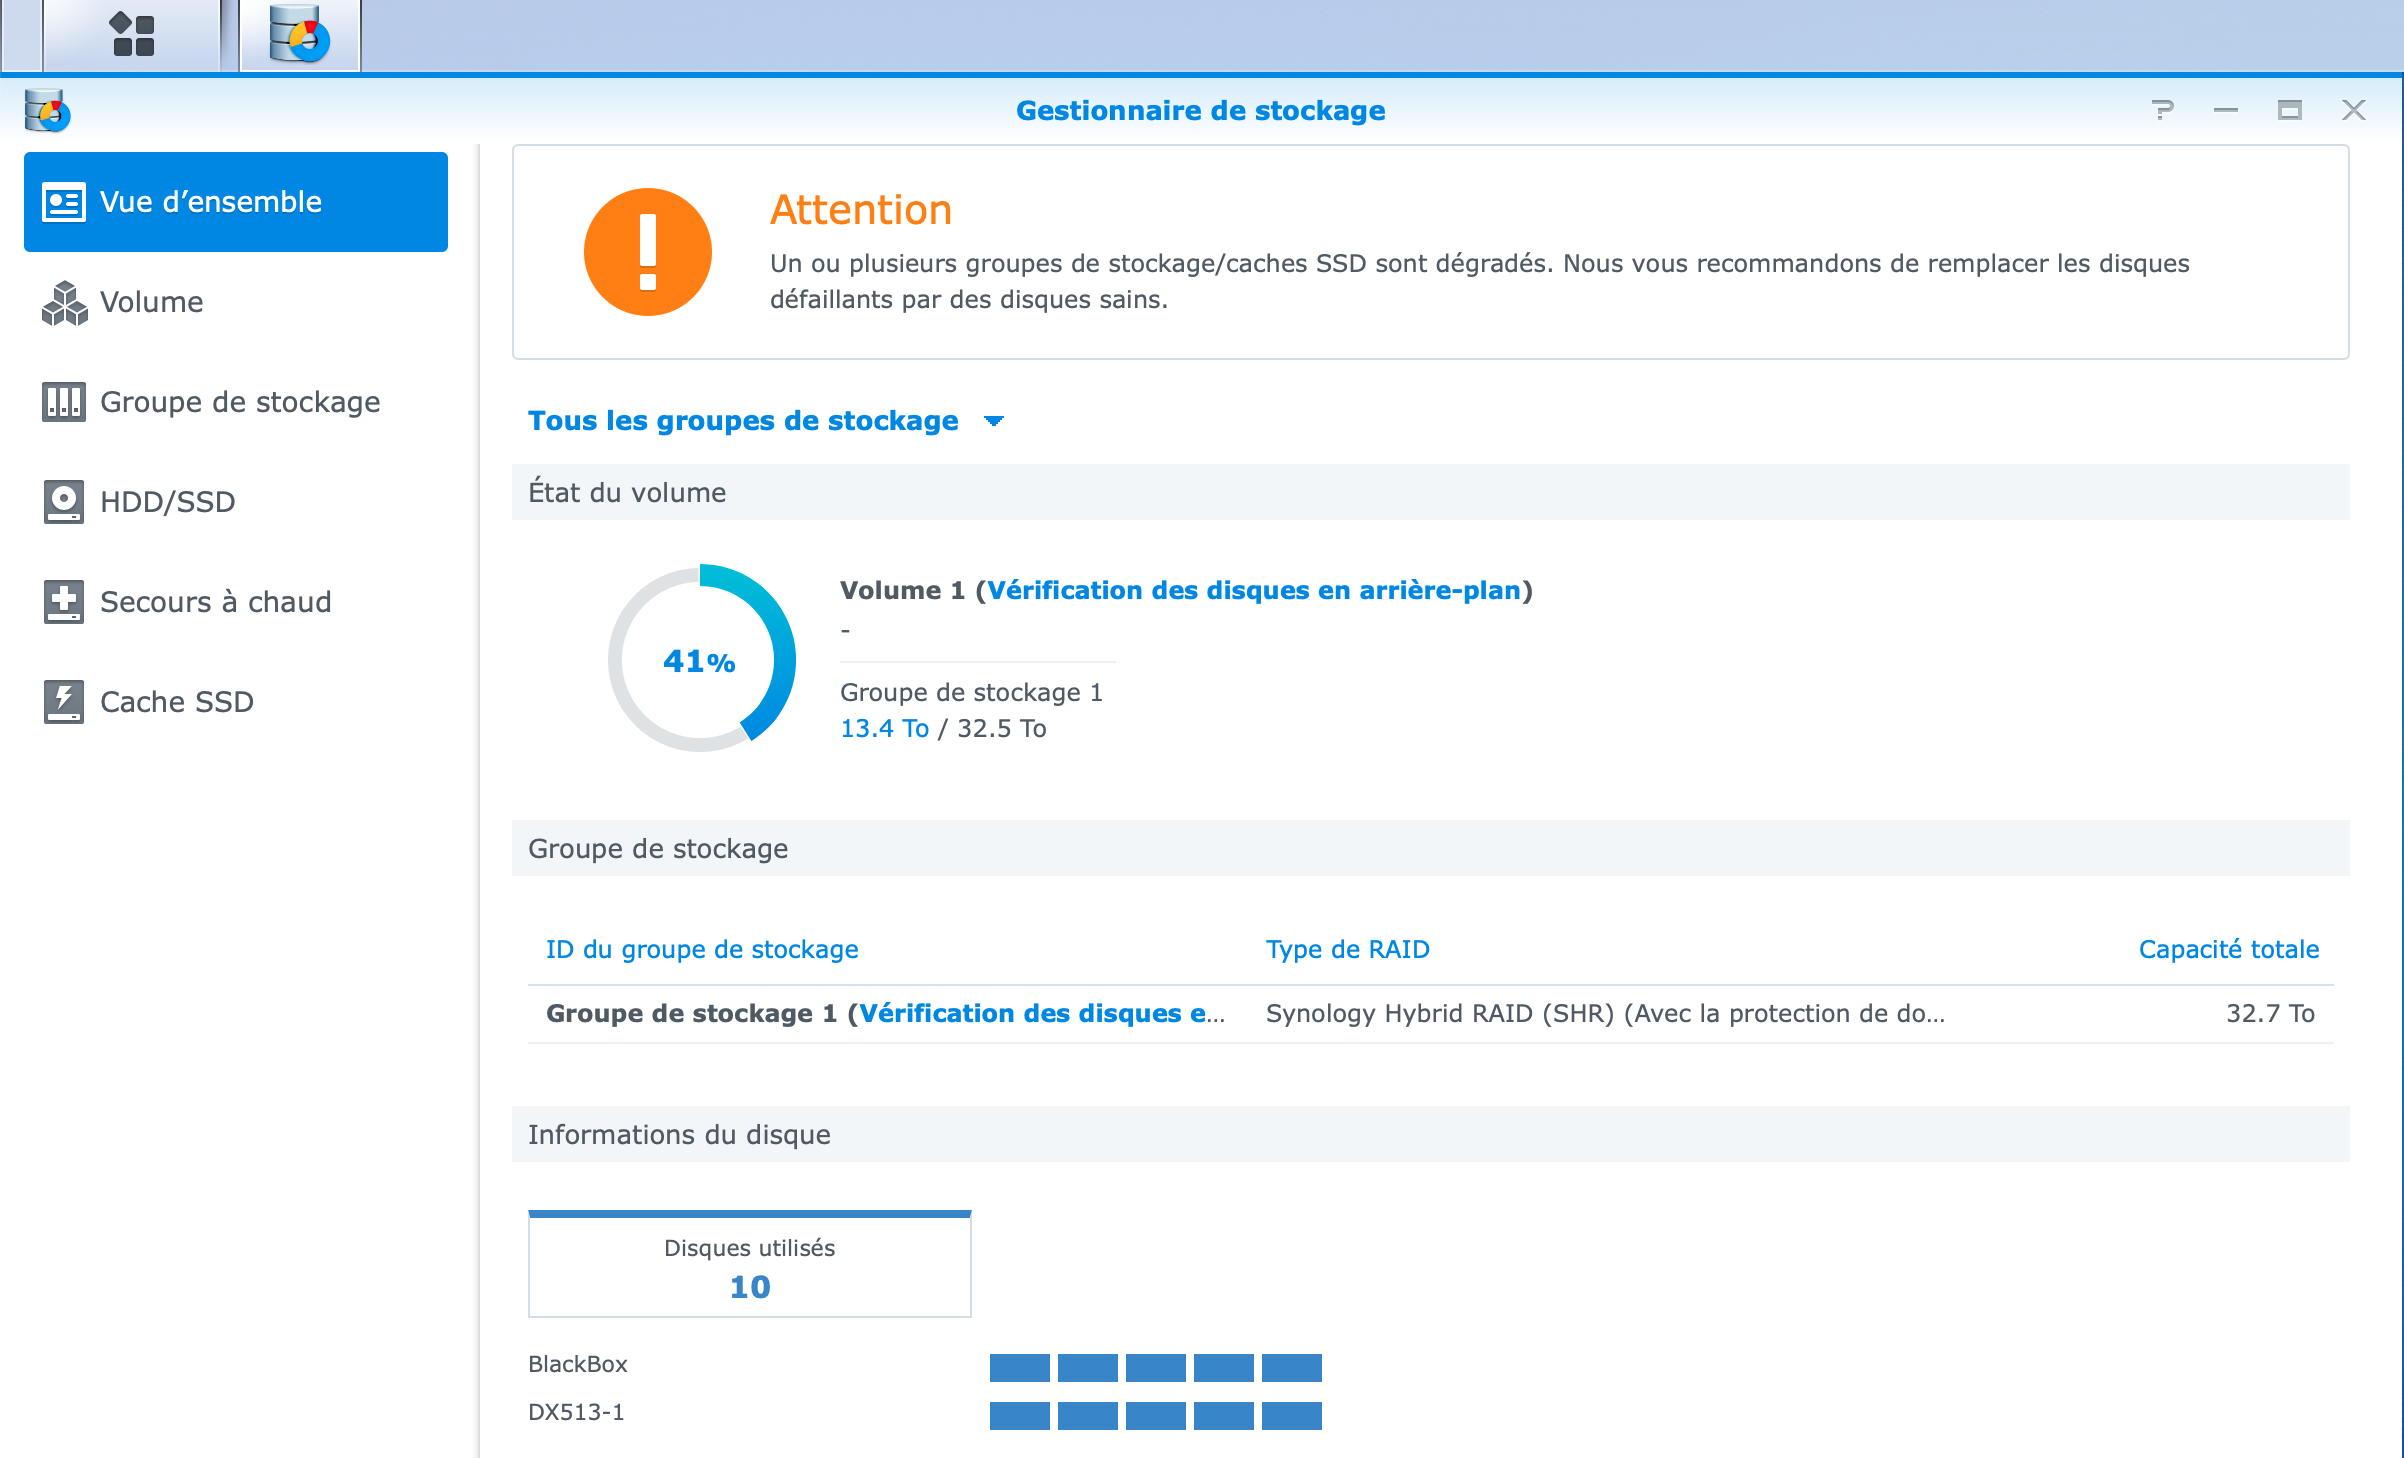Close the Gestionnaire de stockage window
Screen dimensions: 2404x1458
[2354, 110]
